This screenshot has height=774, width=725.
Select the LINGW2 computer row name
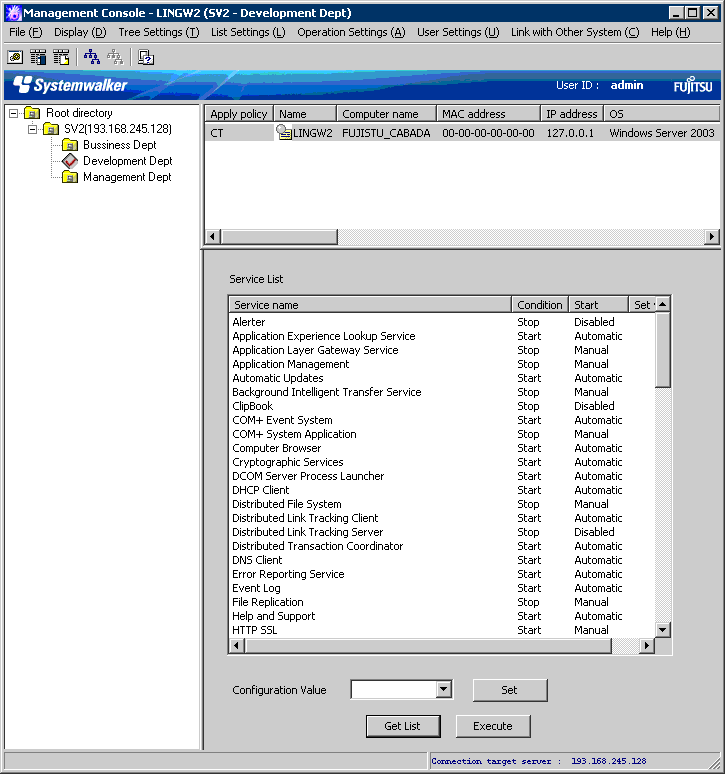click(313, 133)
